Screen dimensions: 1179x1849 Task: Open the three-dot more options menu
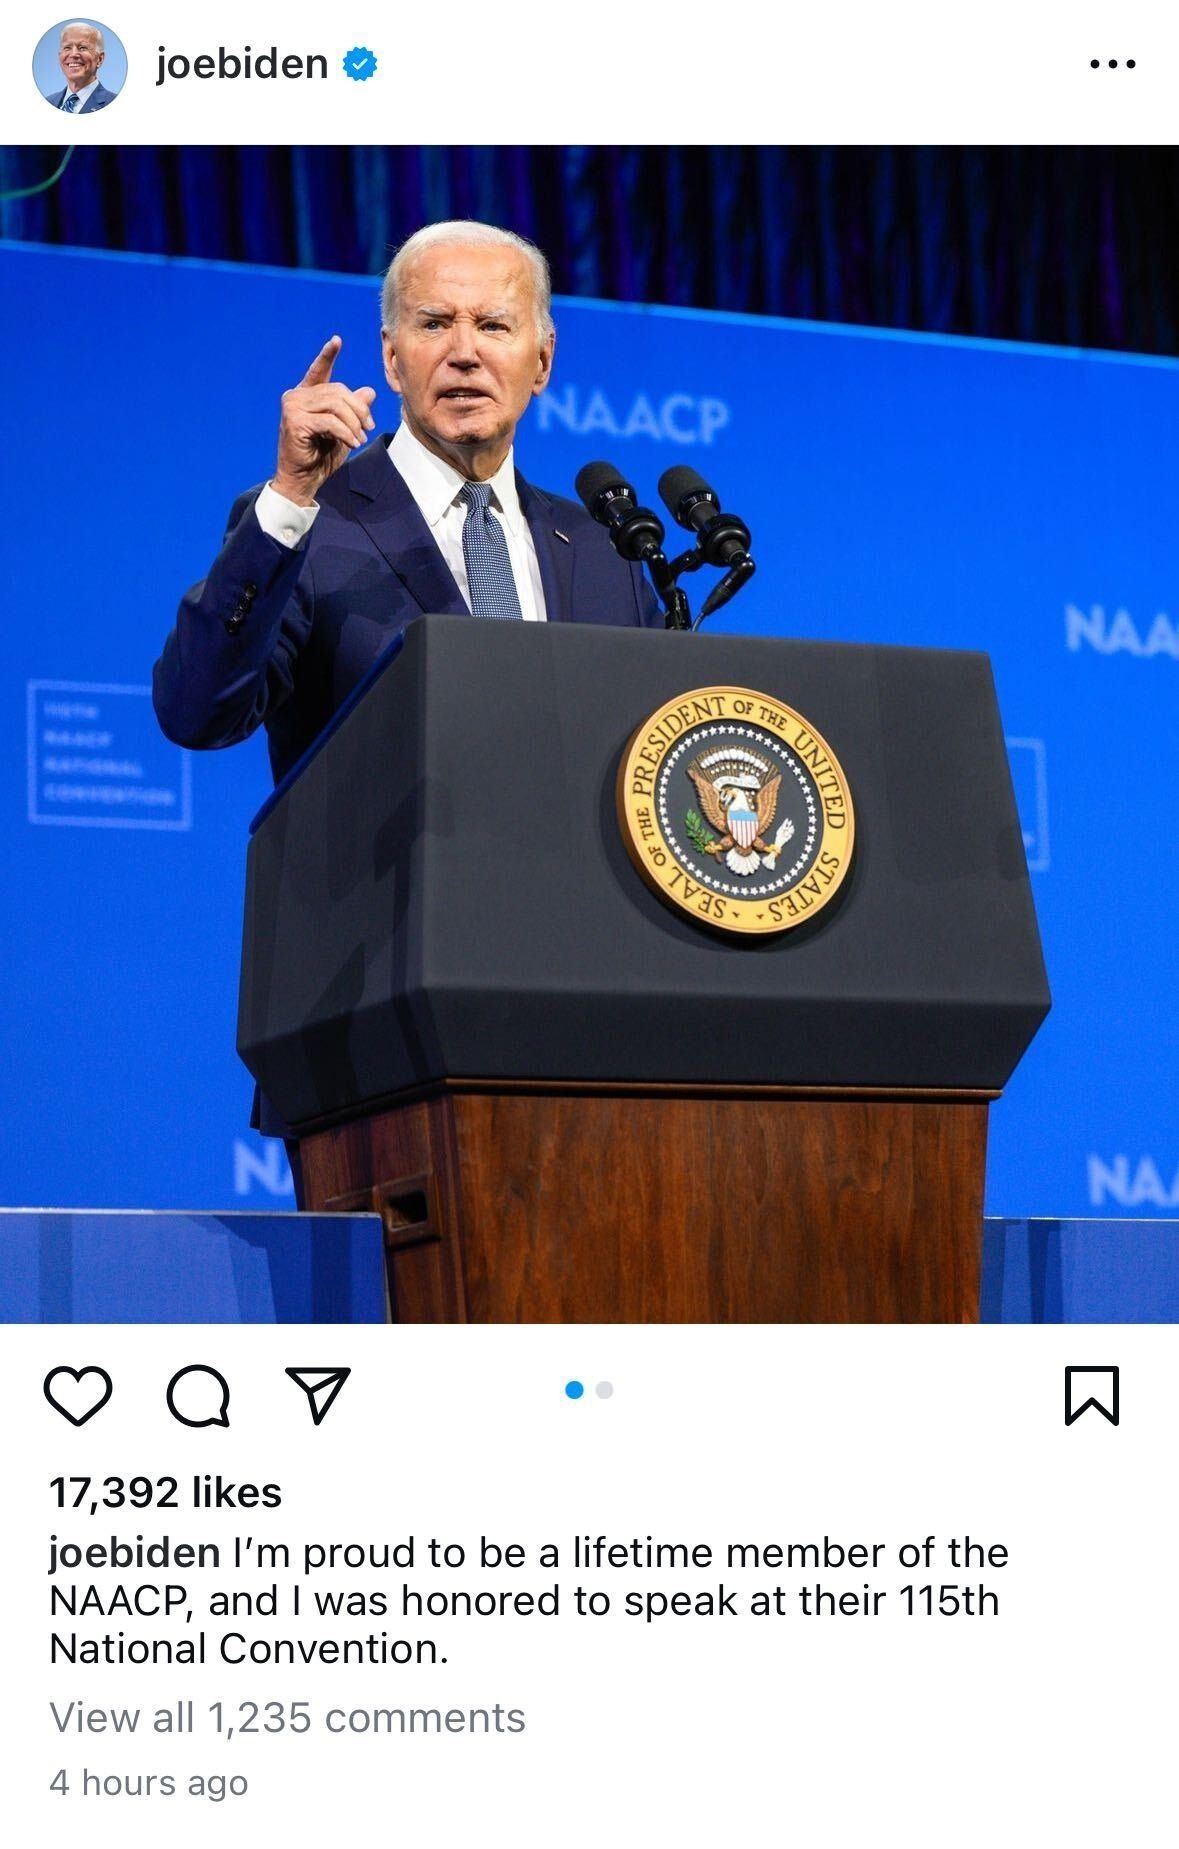click(1113, 64)
